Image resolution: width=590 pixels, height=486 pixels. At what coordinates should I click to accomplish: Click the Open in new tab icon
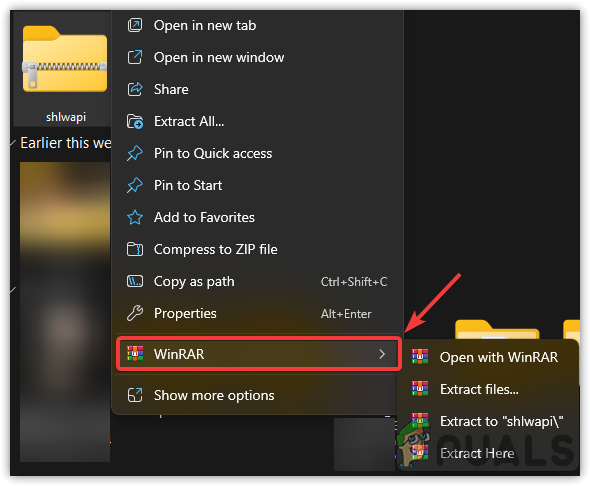(x=135, y=26)
